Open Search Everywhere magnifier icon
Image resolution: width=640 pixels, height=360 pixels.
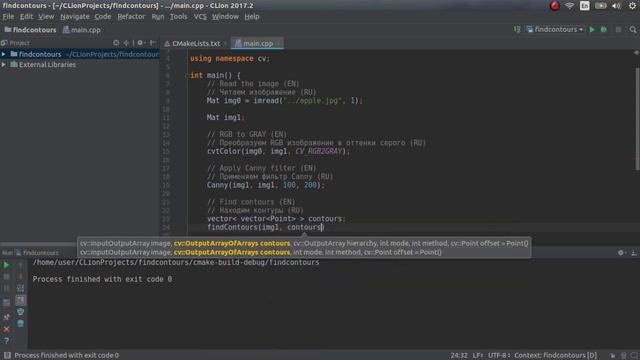tap(633, 29)
